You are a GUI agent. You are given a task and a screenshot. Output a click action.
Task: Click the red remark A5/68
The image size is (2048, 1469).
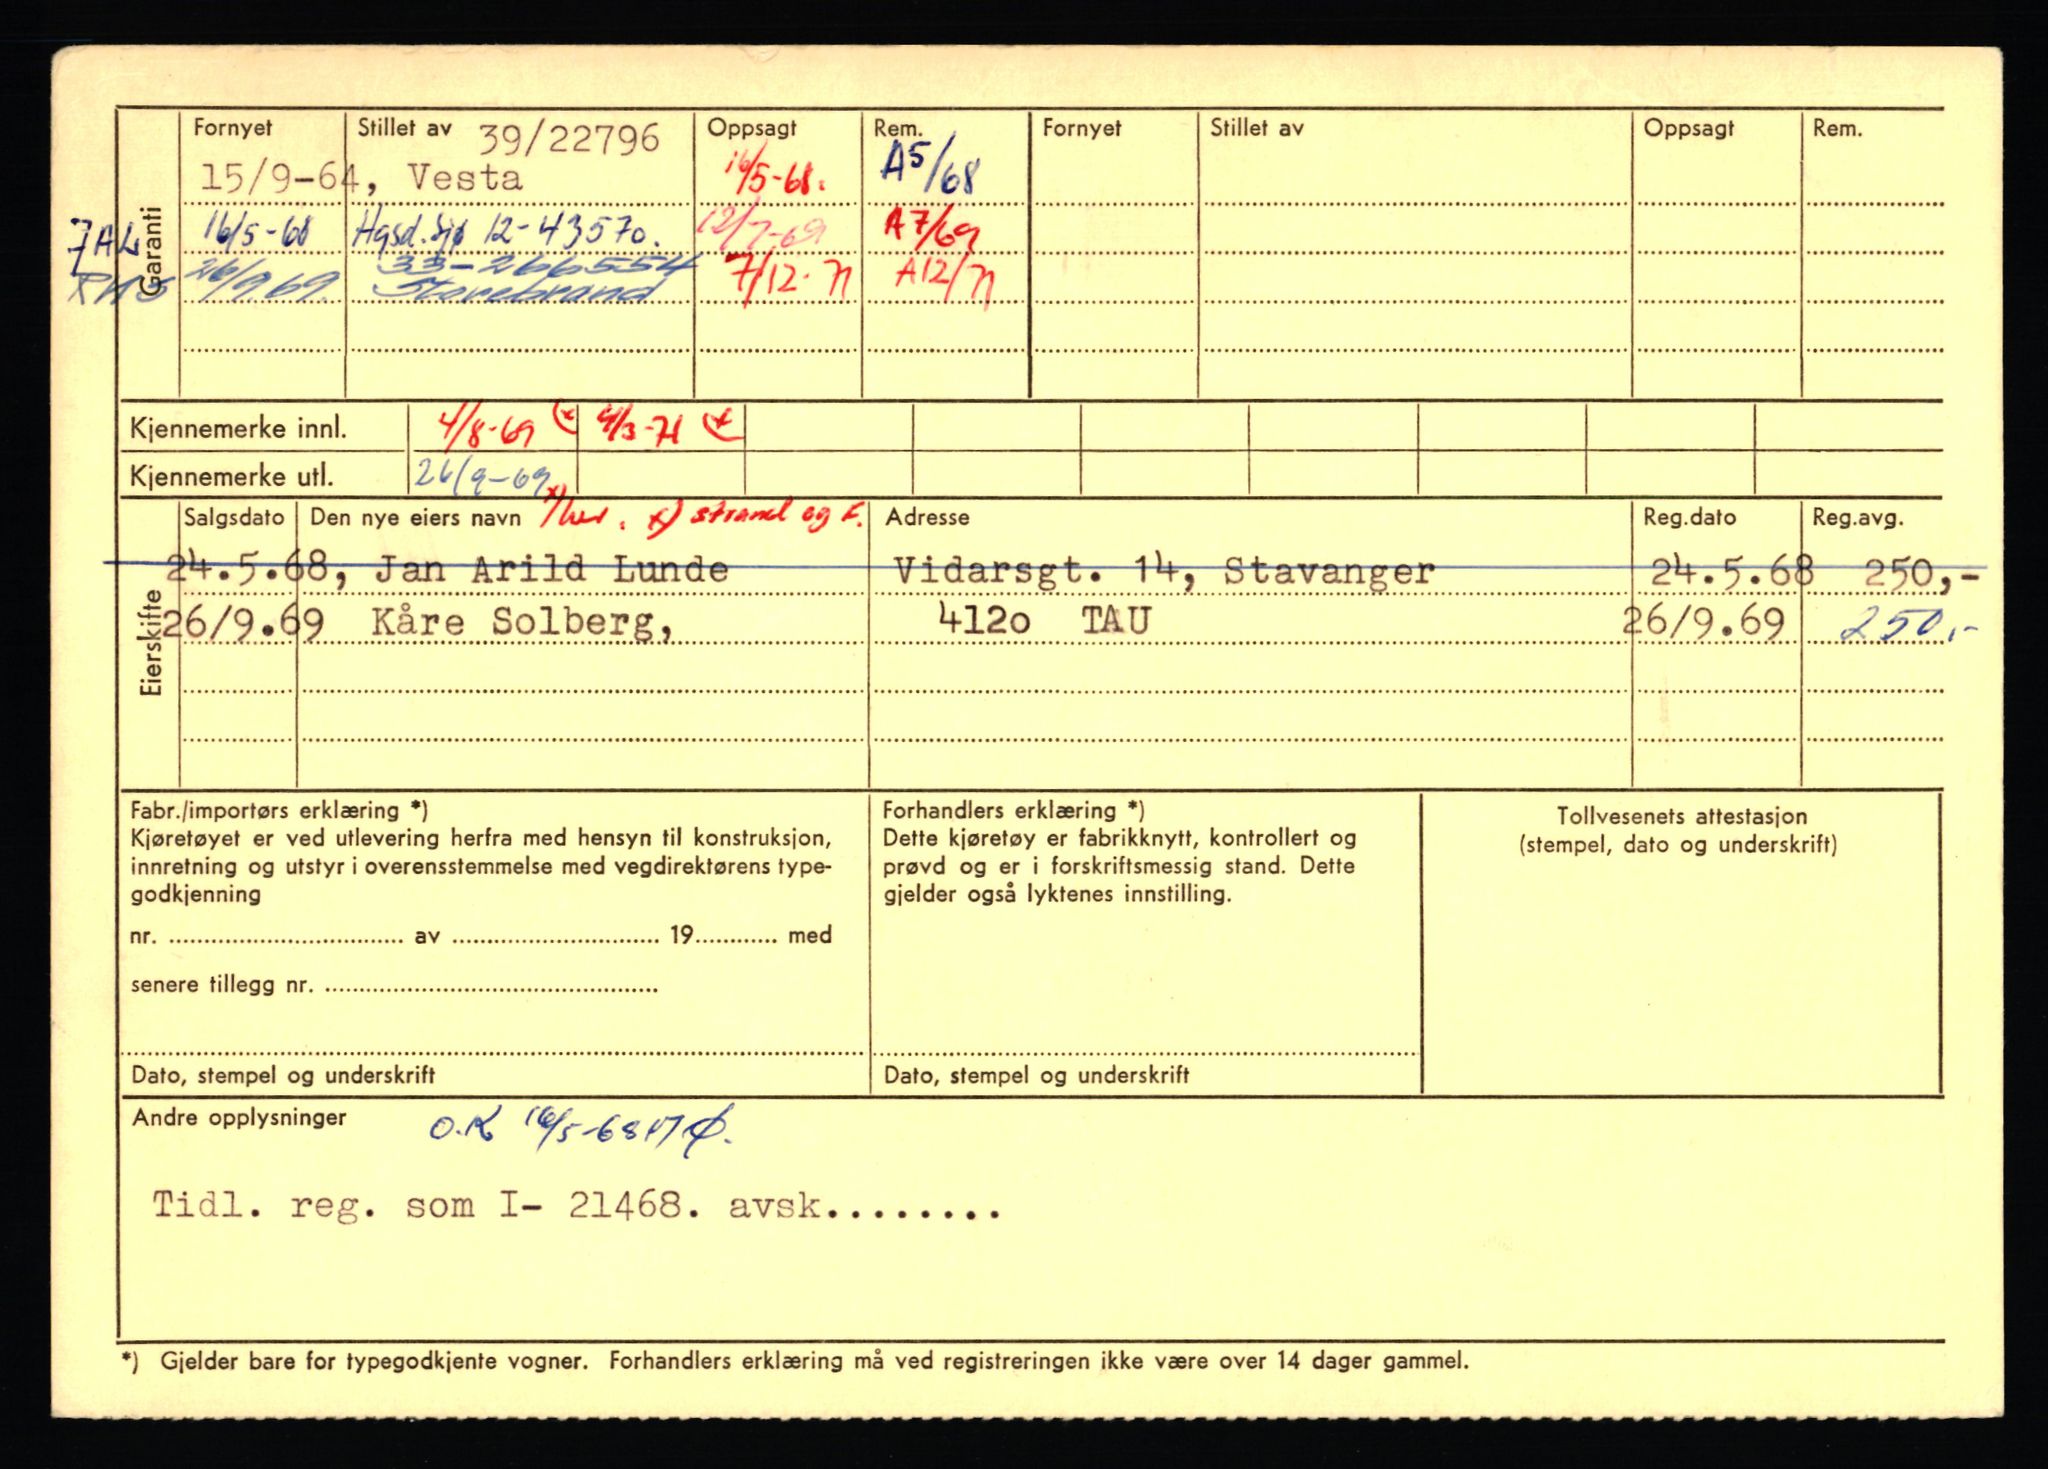coord(932,166)
